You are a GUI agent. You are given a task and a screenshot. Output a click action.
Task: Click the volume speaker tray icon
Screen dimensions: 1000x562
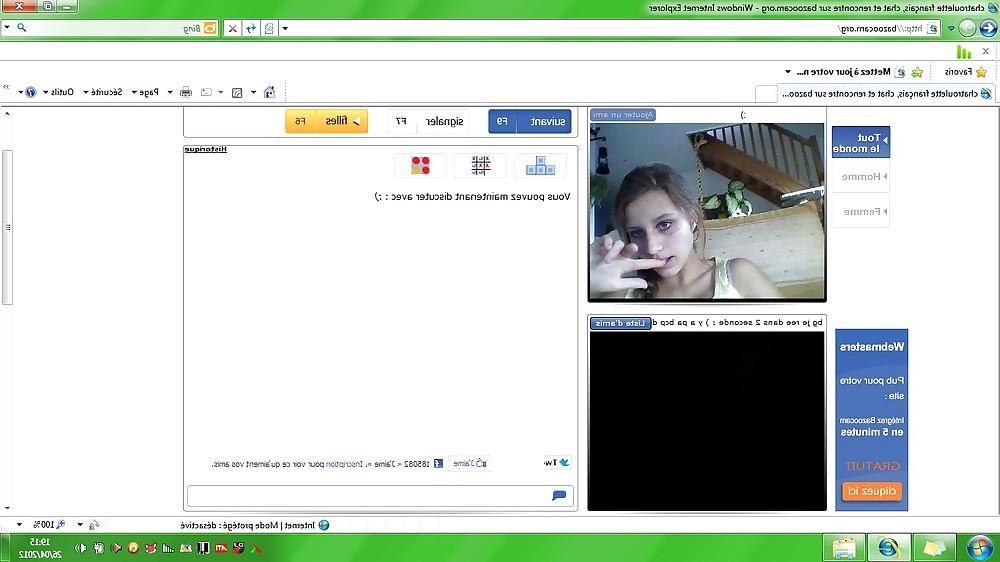click(x=80, y=548)
